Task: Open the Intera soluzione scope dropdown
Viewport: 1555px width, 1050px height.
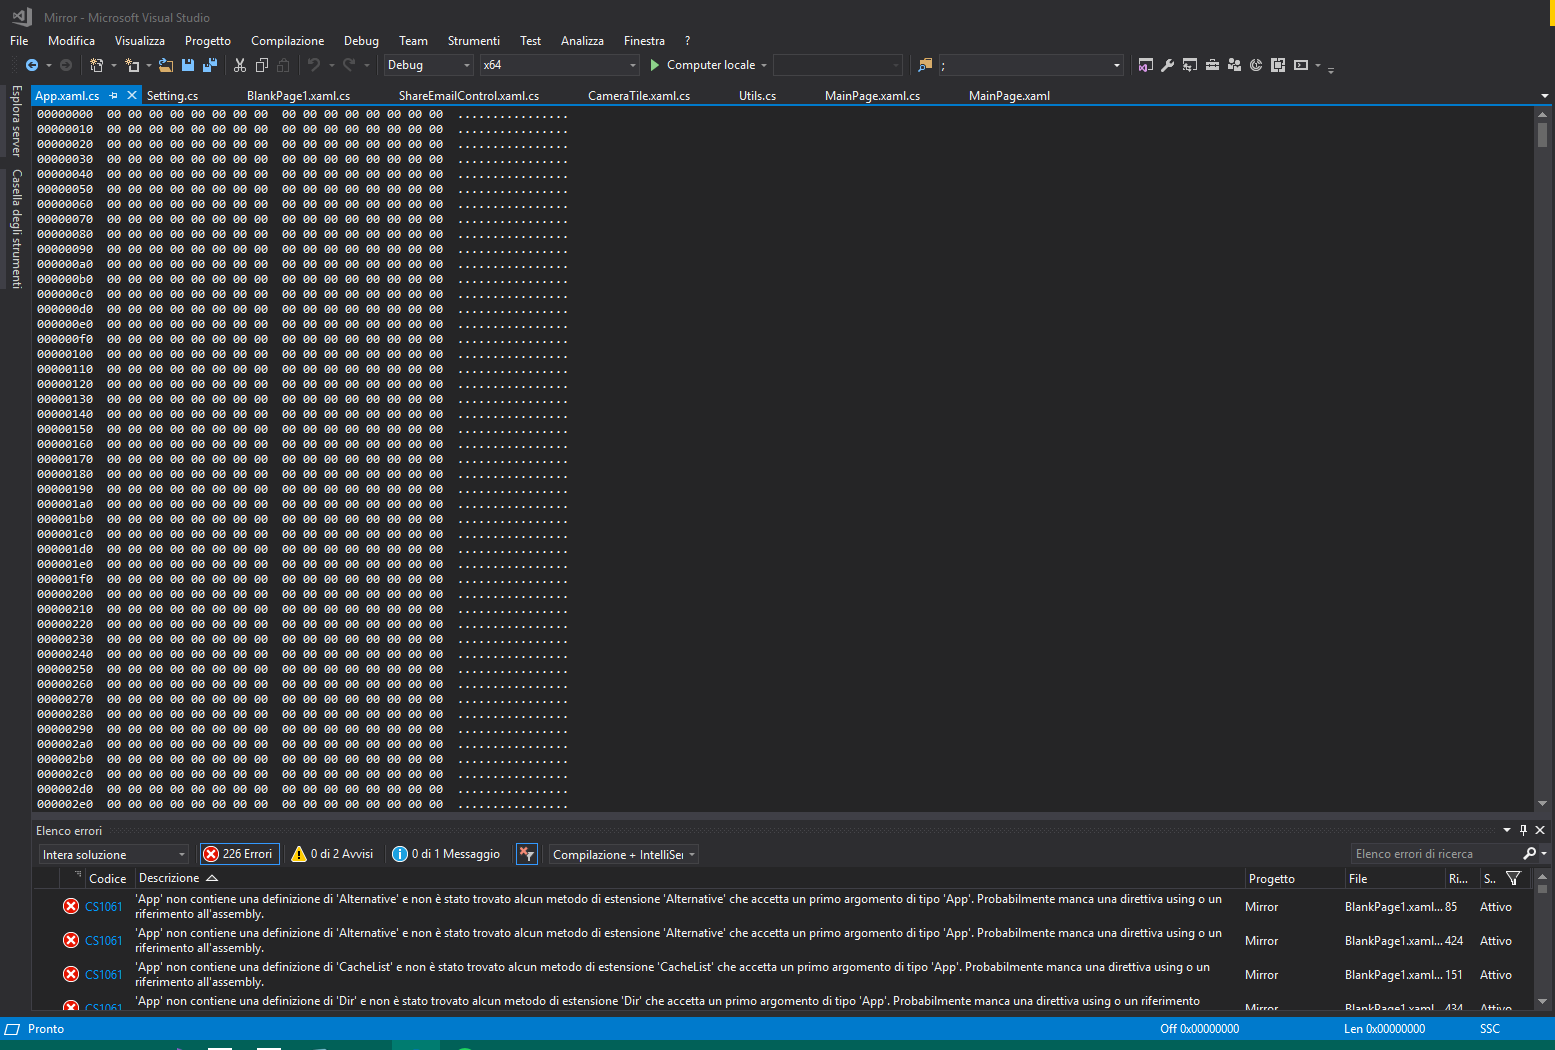Action: point(114,854)
